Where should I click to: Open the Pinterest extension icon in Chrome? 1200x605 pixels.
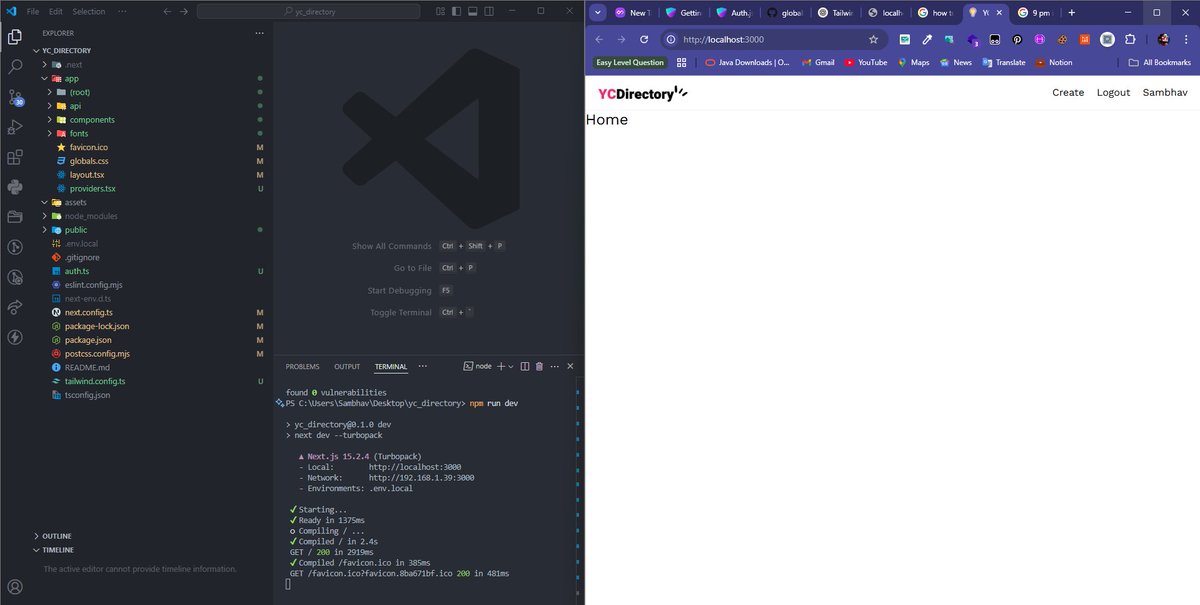(1017, 39)
